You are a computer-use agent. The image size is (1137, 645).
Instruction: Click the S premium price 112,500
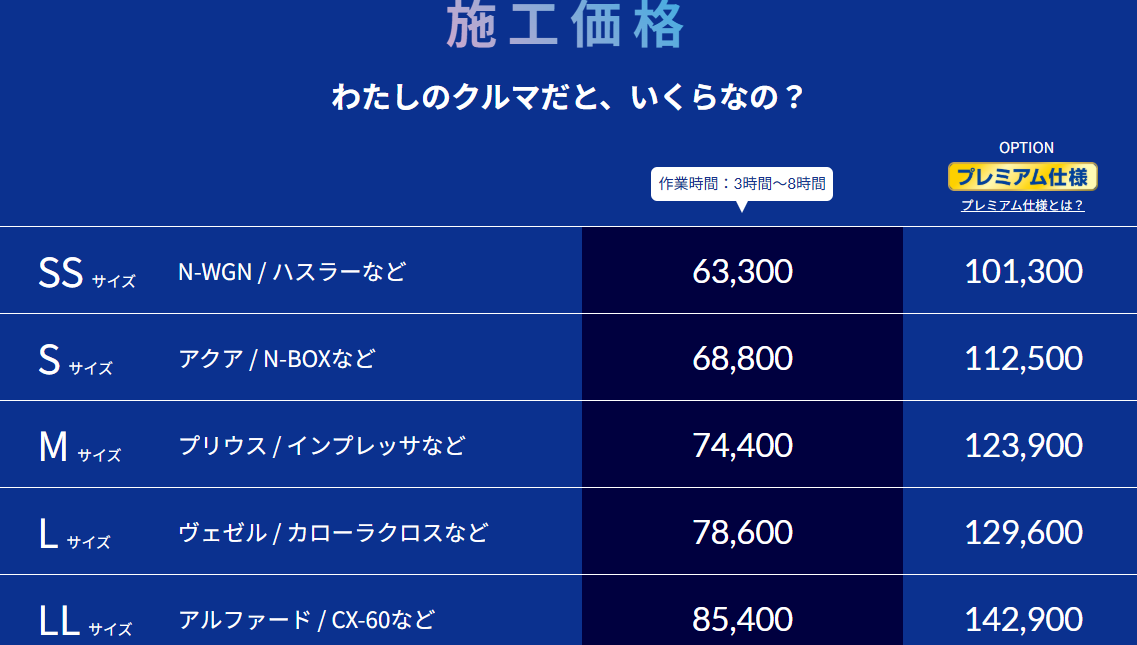(x=1023, y=358)
